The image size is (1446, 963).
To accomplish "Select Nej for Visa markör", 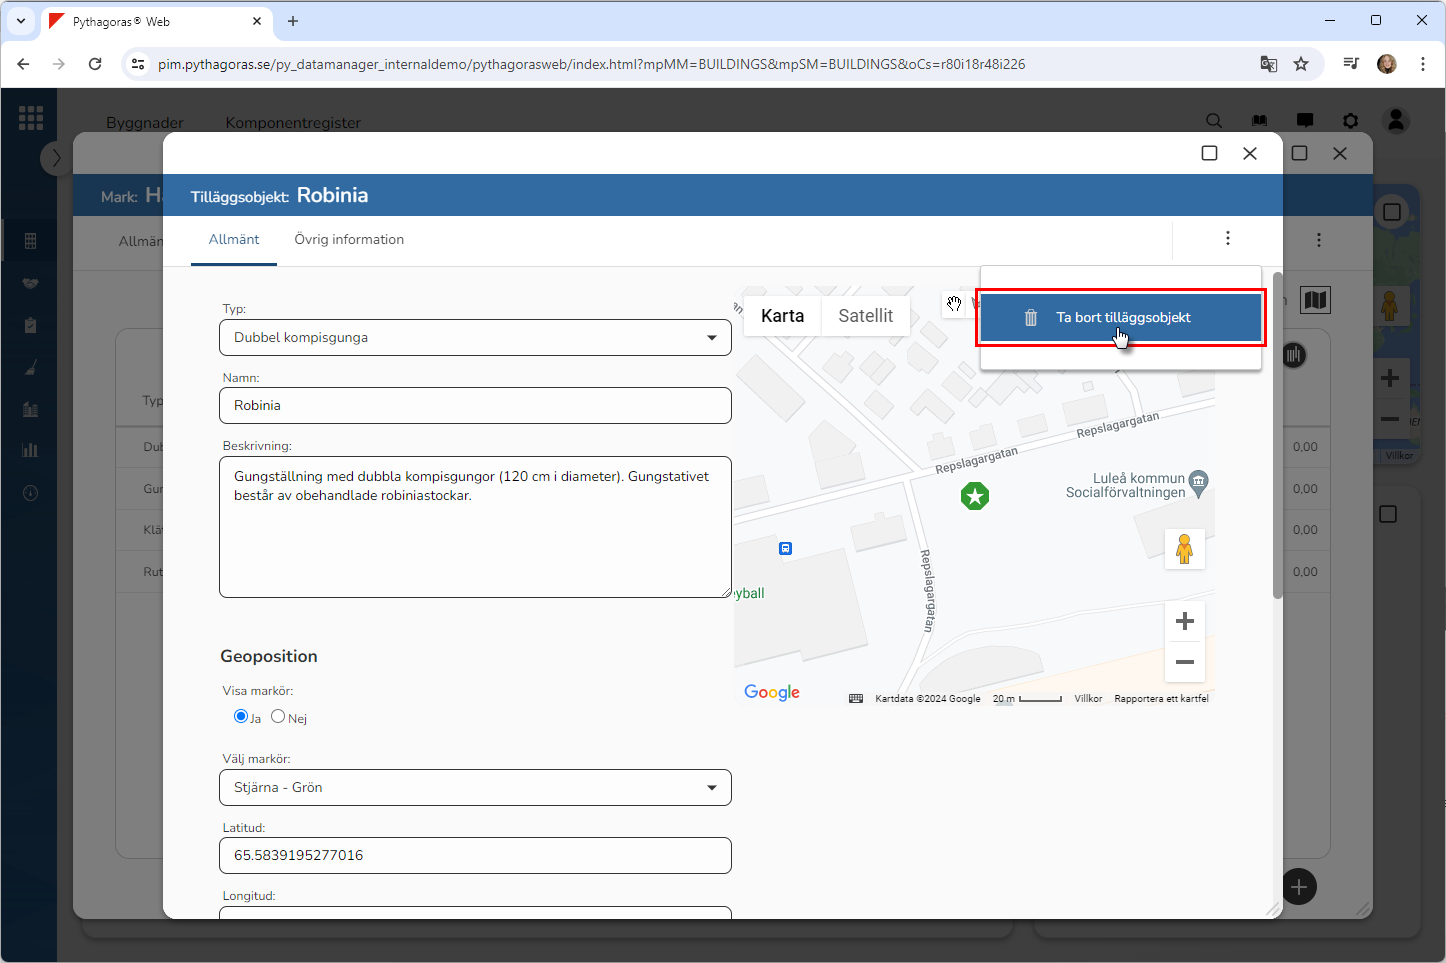I will pos(278,716).
